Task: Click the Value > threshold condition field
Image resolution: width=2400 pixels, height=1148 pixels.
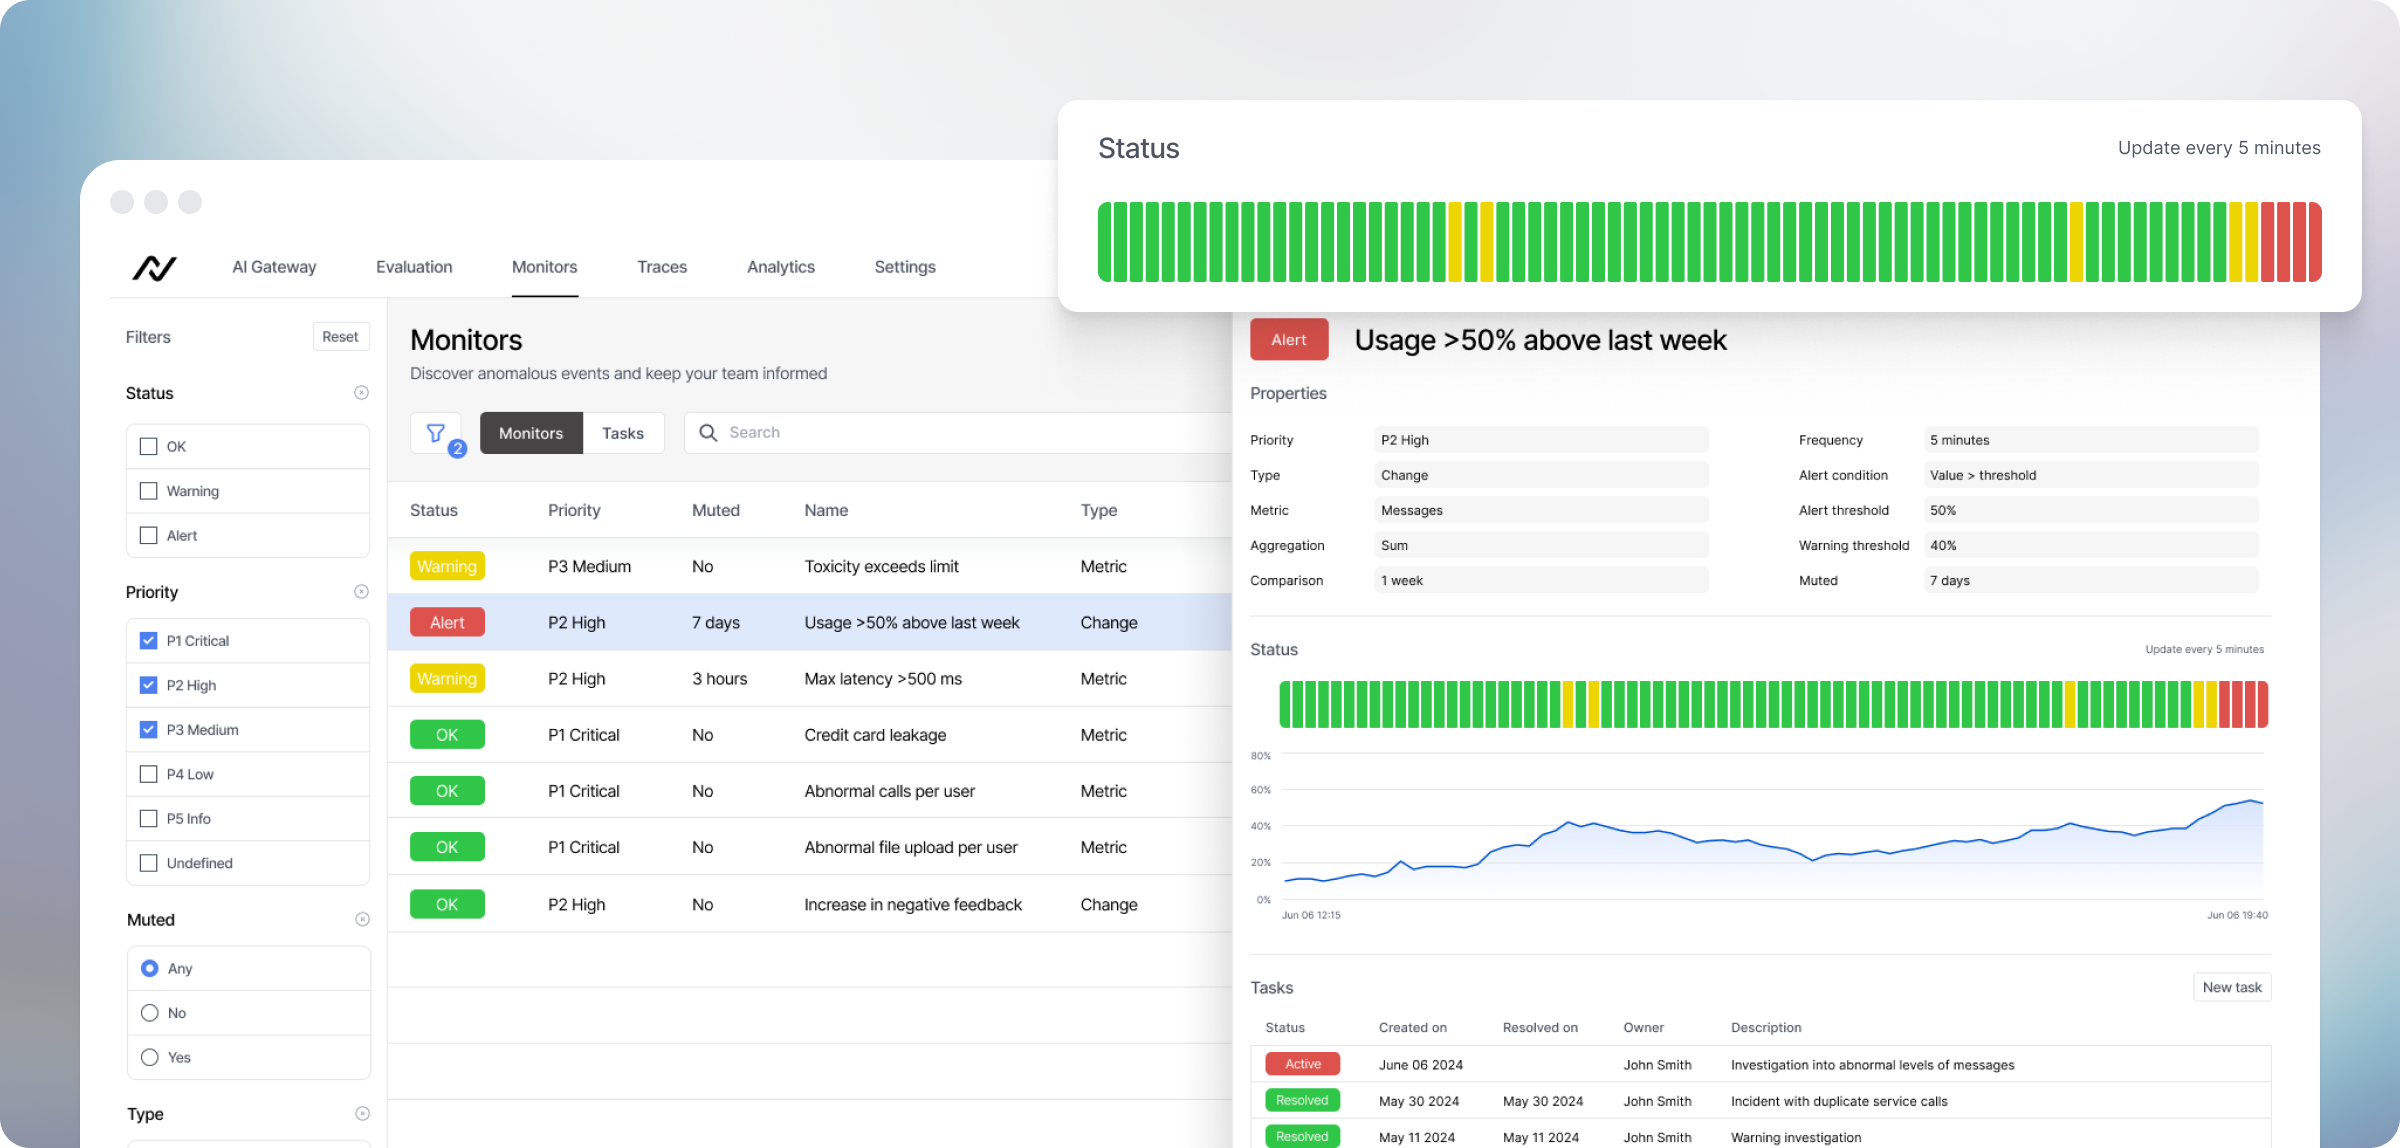Action: pyautogui.click(x=2091, y=475)
